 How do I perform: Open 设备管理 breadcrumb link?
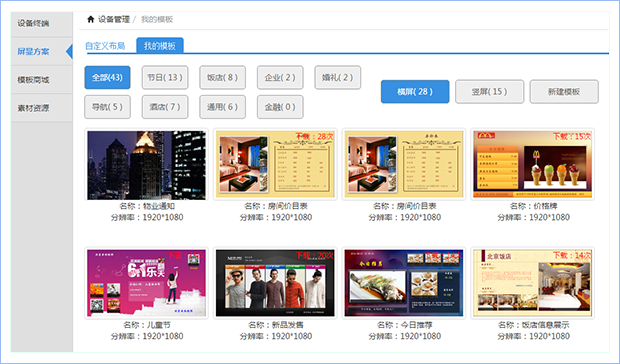[x=114, y=19]
